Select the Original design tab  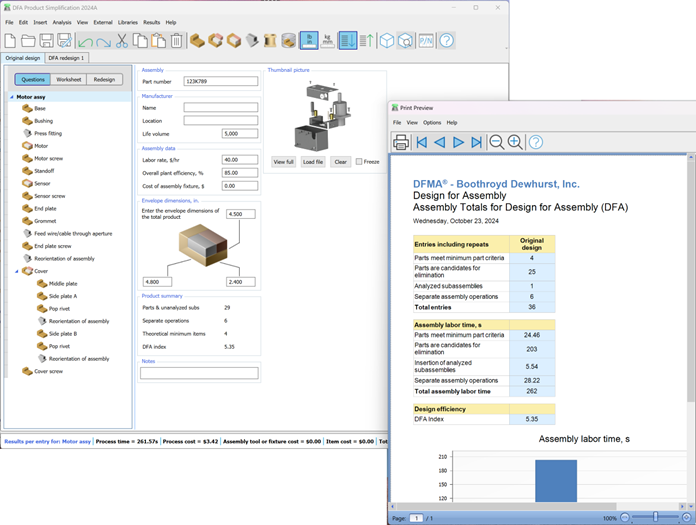click(x=23, y=58)
